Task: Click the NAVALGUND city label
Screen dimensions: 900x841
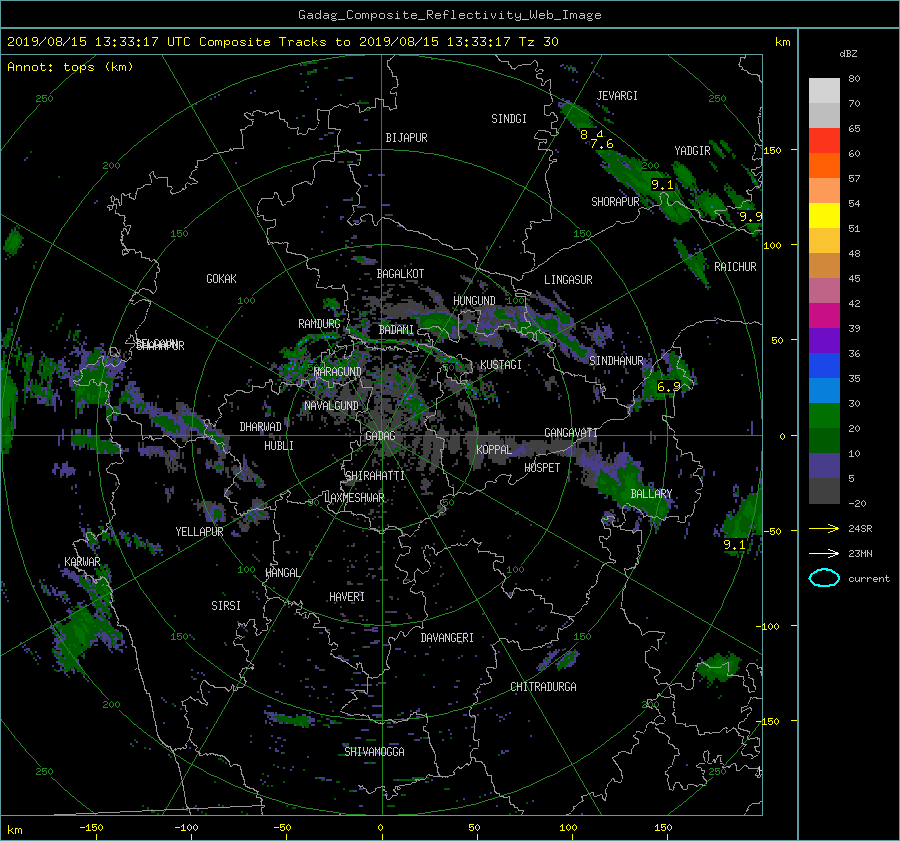Action: pos(331,405)
